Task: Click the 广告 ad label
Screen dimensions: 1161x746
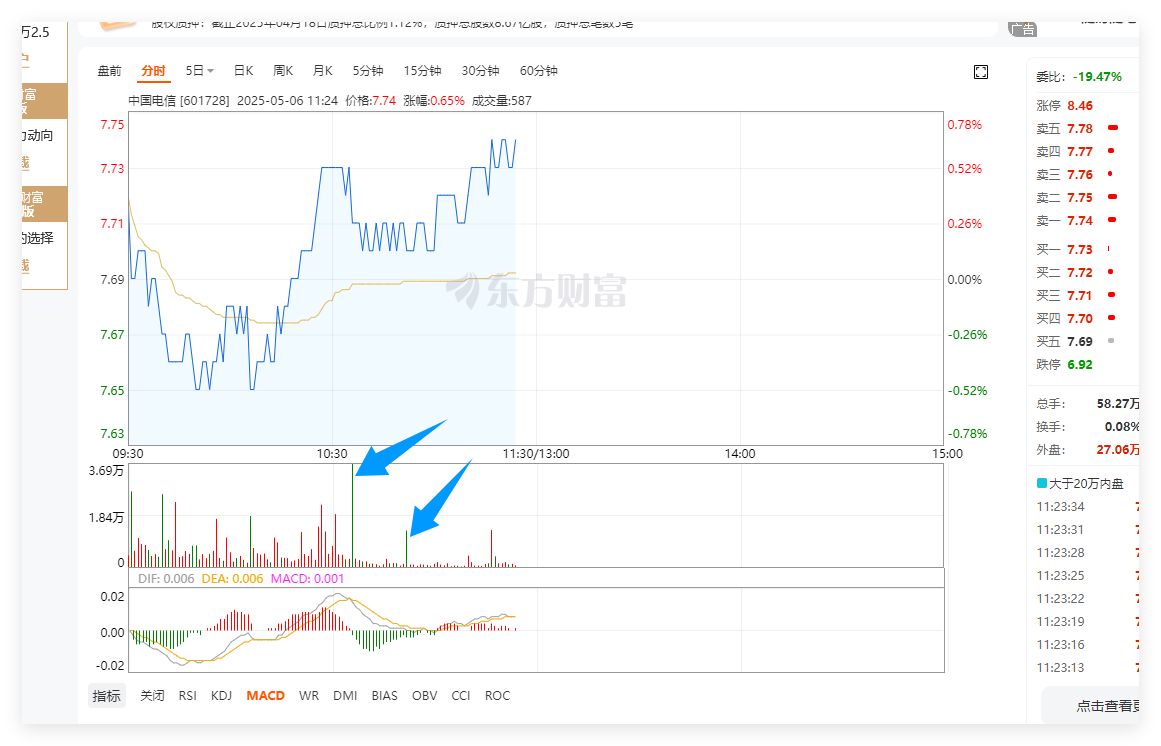Action: click(1022, 30)
